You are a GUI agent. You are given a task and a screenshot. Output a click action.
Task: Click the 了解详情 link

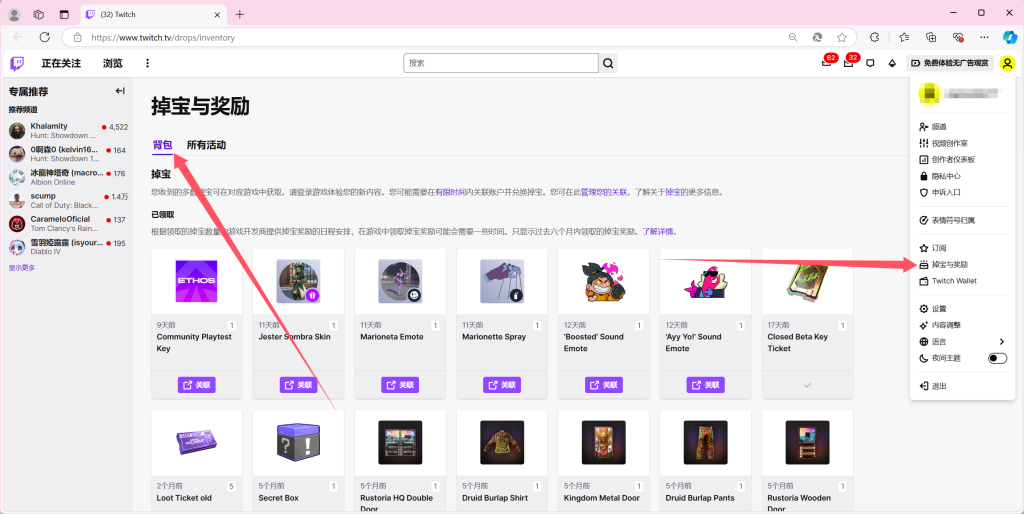[x=658, y=231]
